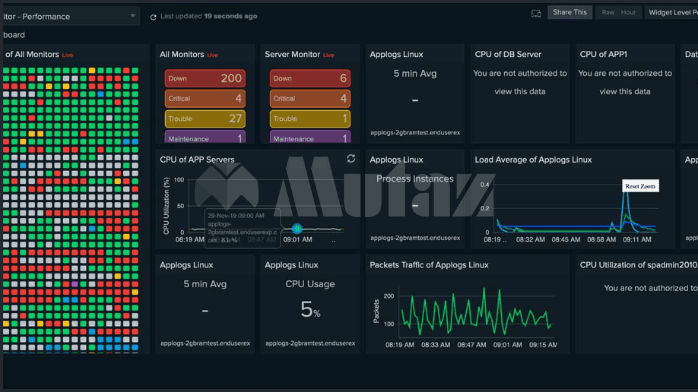The height and width of the screenshot is (392, 698).
Task: Click the Last updated 19 seconds ago text
Action: [x=208, y=16]
